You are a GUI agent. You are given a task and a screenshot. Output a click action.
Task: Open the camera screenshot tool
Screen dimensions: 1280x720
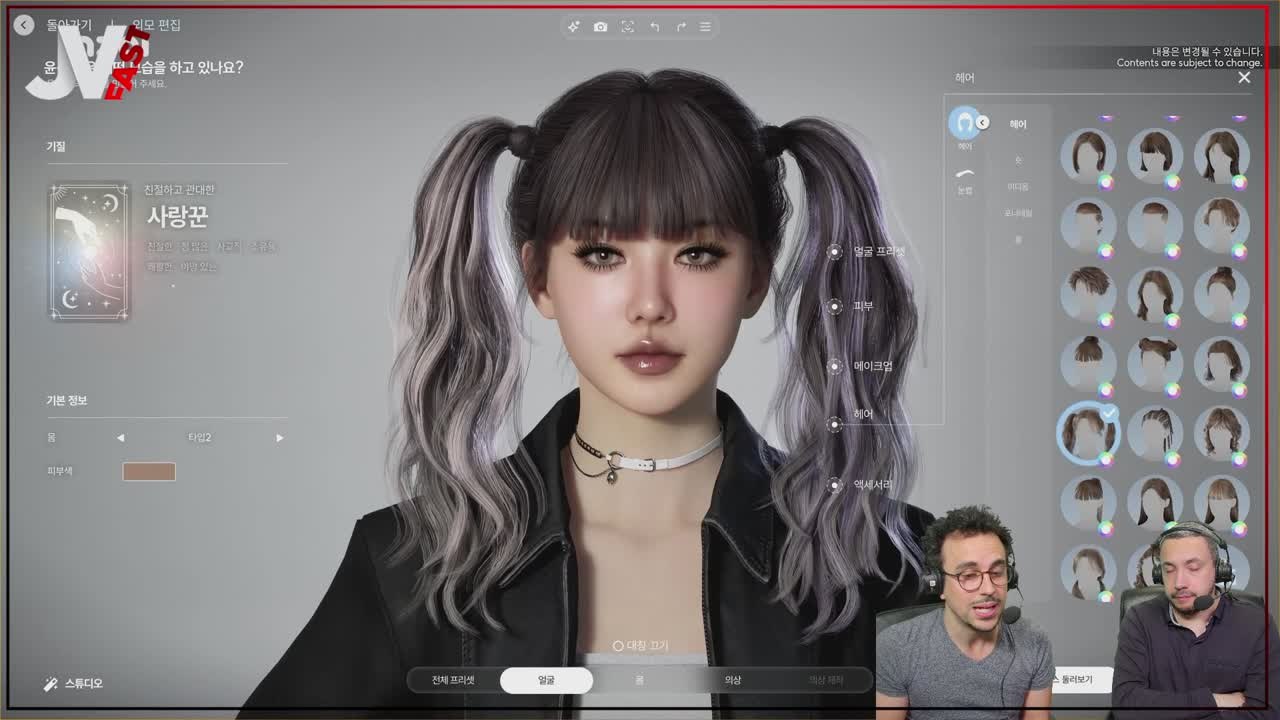[600, 27]
